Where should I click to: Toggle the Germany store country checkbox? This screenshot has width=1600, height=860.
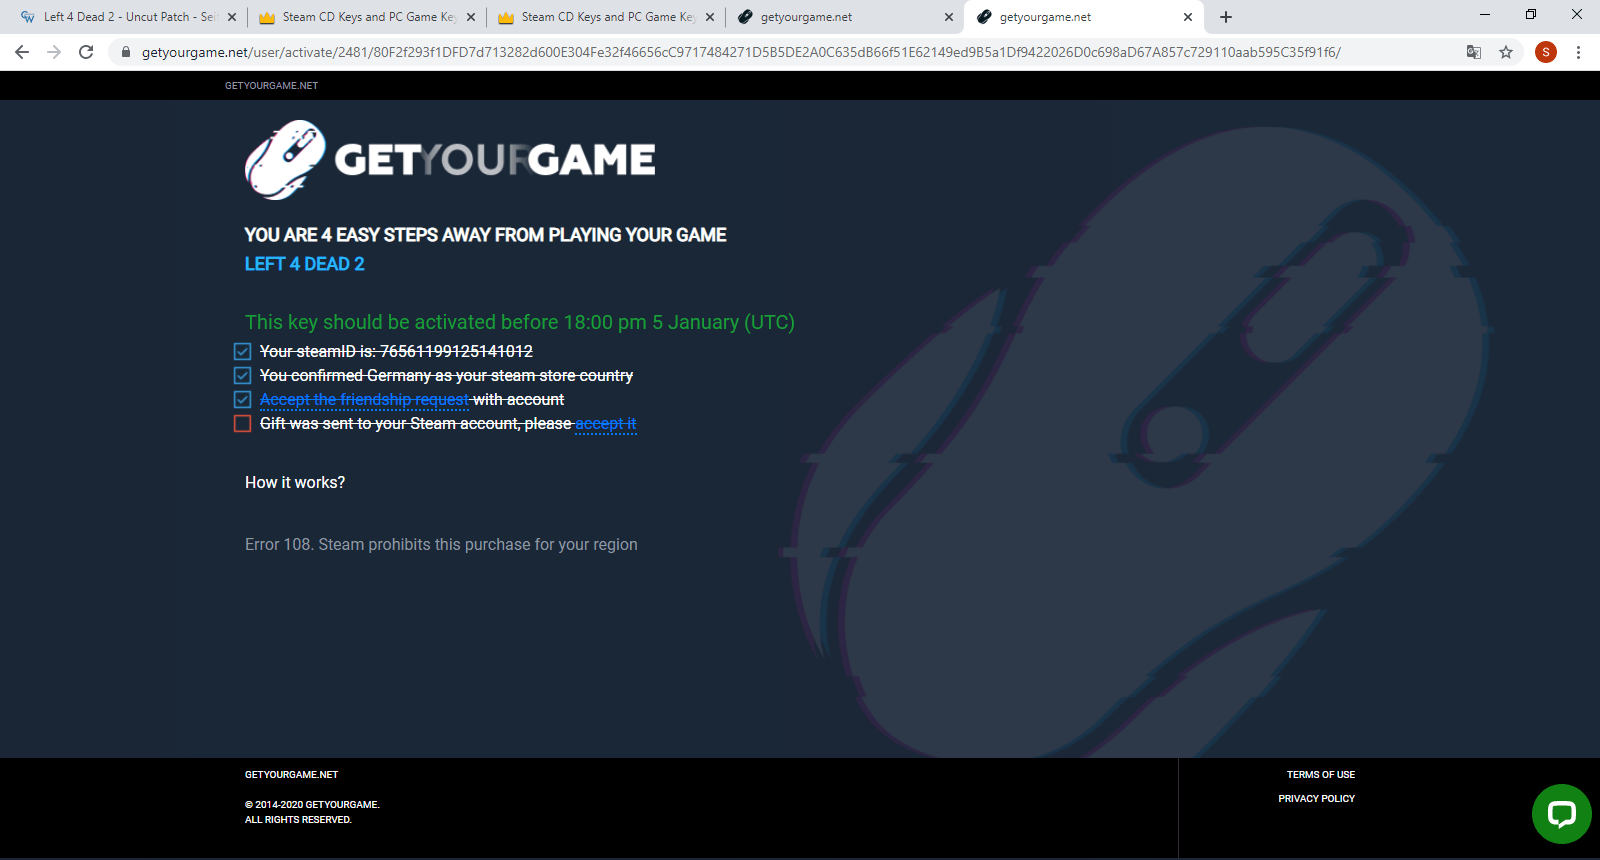(x=242, y=375)
